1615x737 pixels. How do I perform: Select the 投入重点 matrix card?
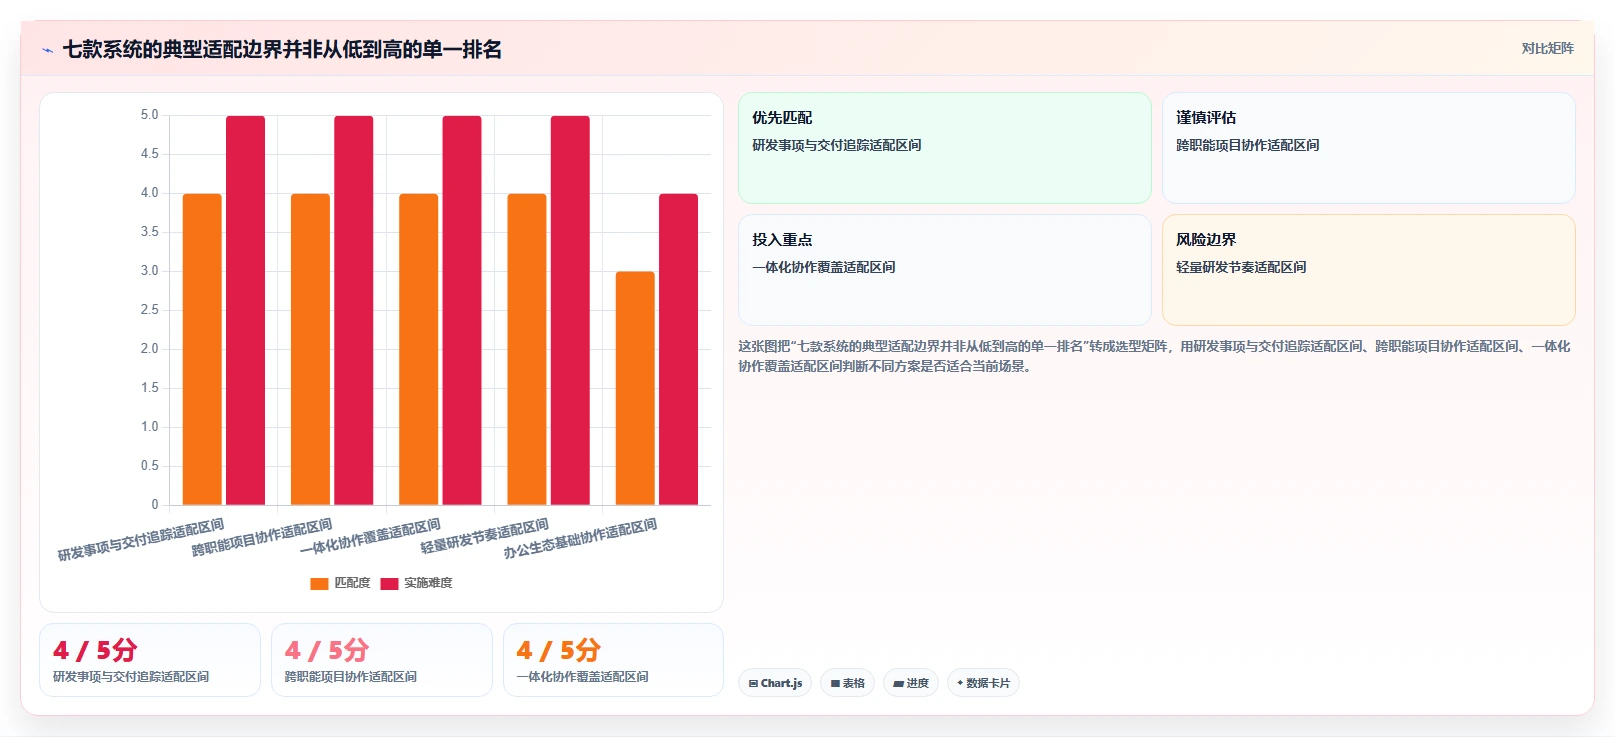(944, 270)
